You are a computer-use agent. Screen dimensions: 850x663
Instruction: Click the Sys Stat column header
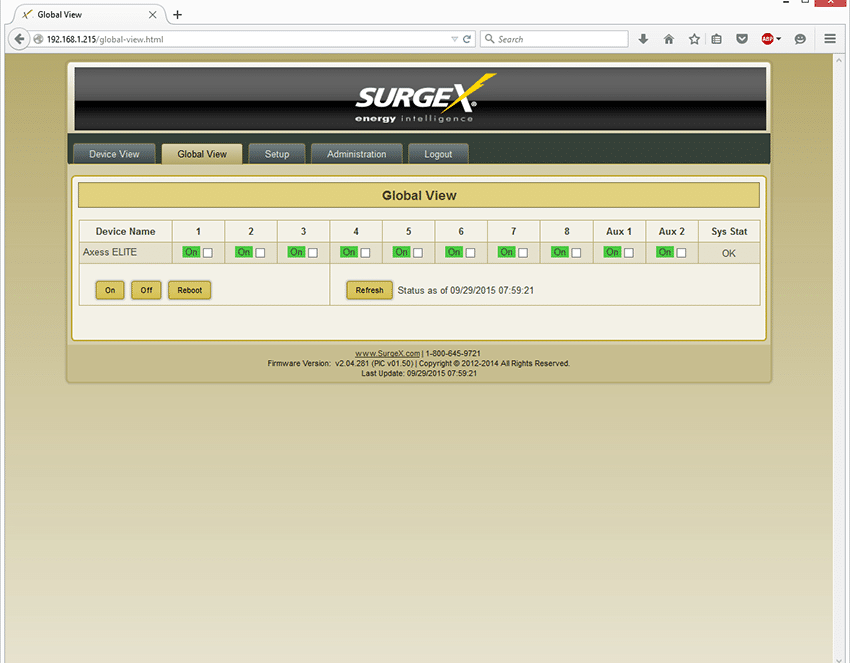(729, 231)
